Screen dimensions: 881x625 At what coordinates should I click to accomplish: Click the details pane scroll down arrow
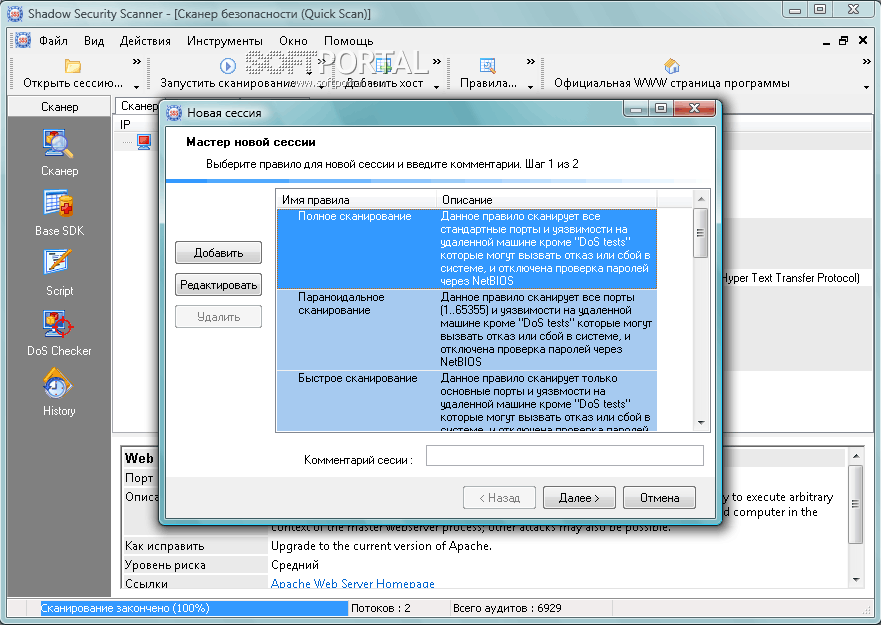tap(855, 580)
